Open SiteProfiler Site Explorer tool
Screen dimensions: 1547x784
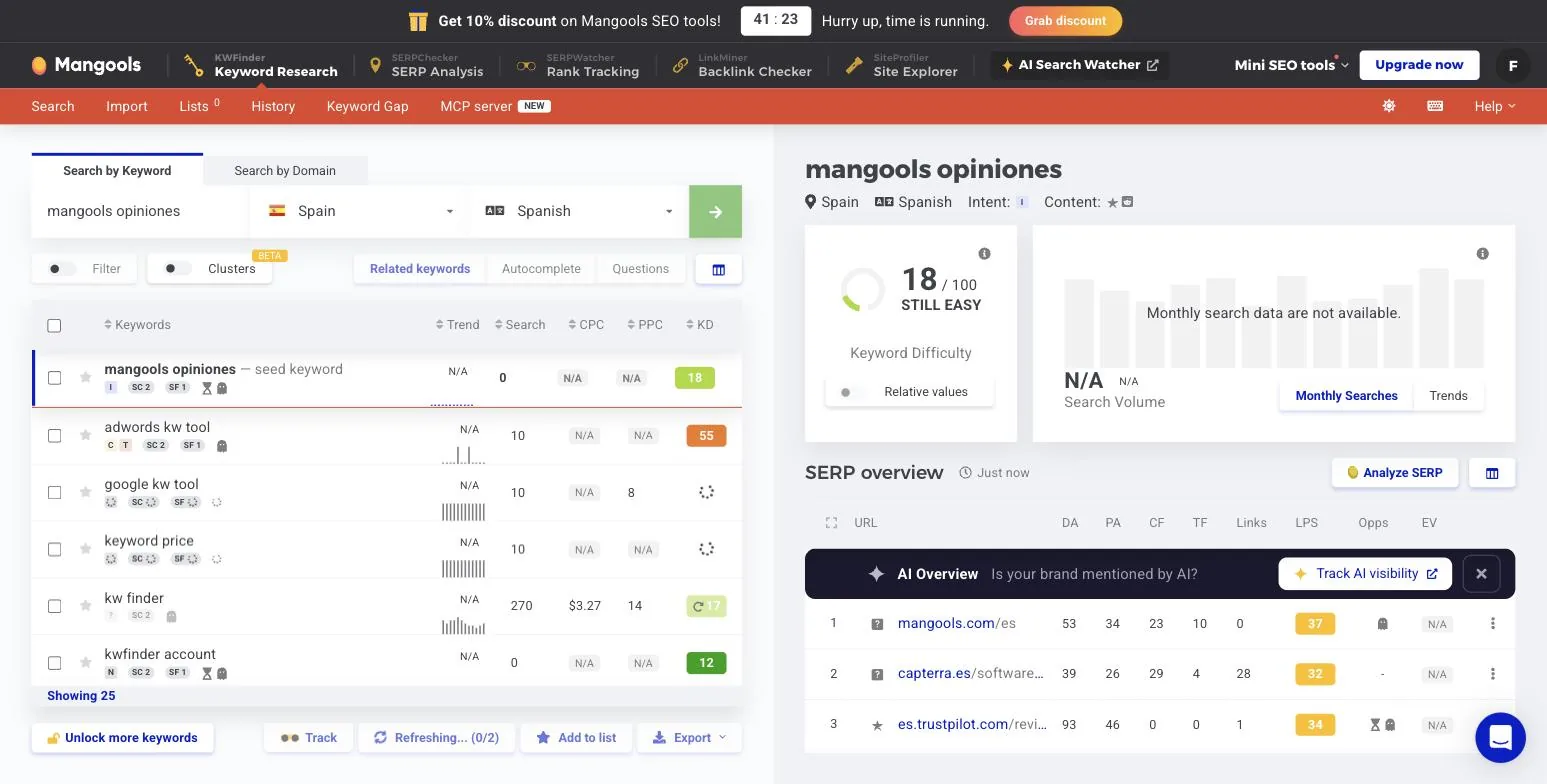902,65
